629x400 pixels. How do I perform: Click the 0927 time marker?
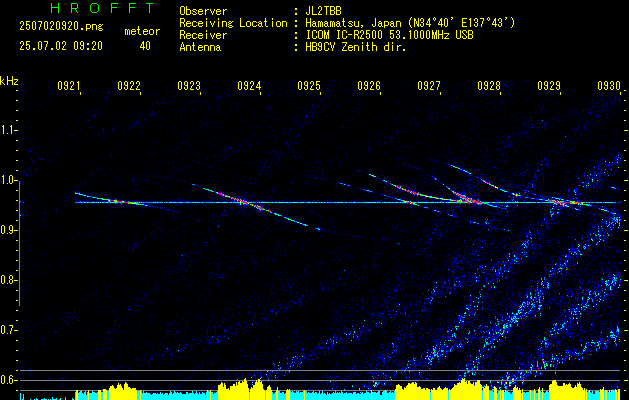pos(429,86)
